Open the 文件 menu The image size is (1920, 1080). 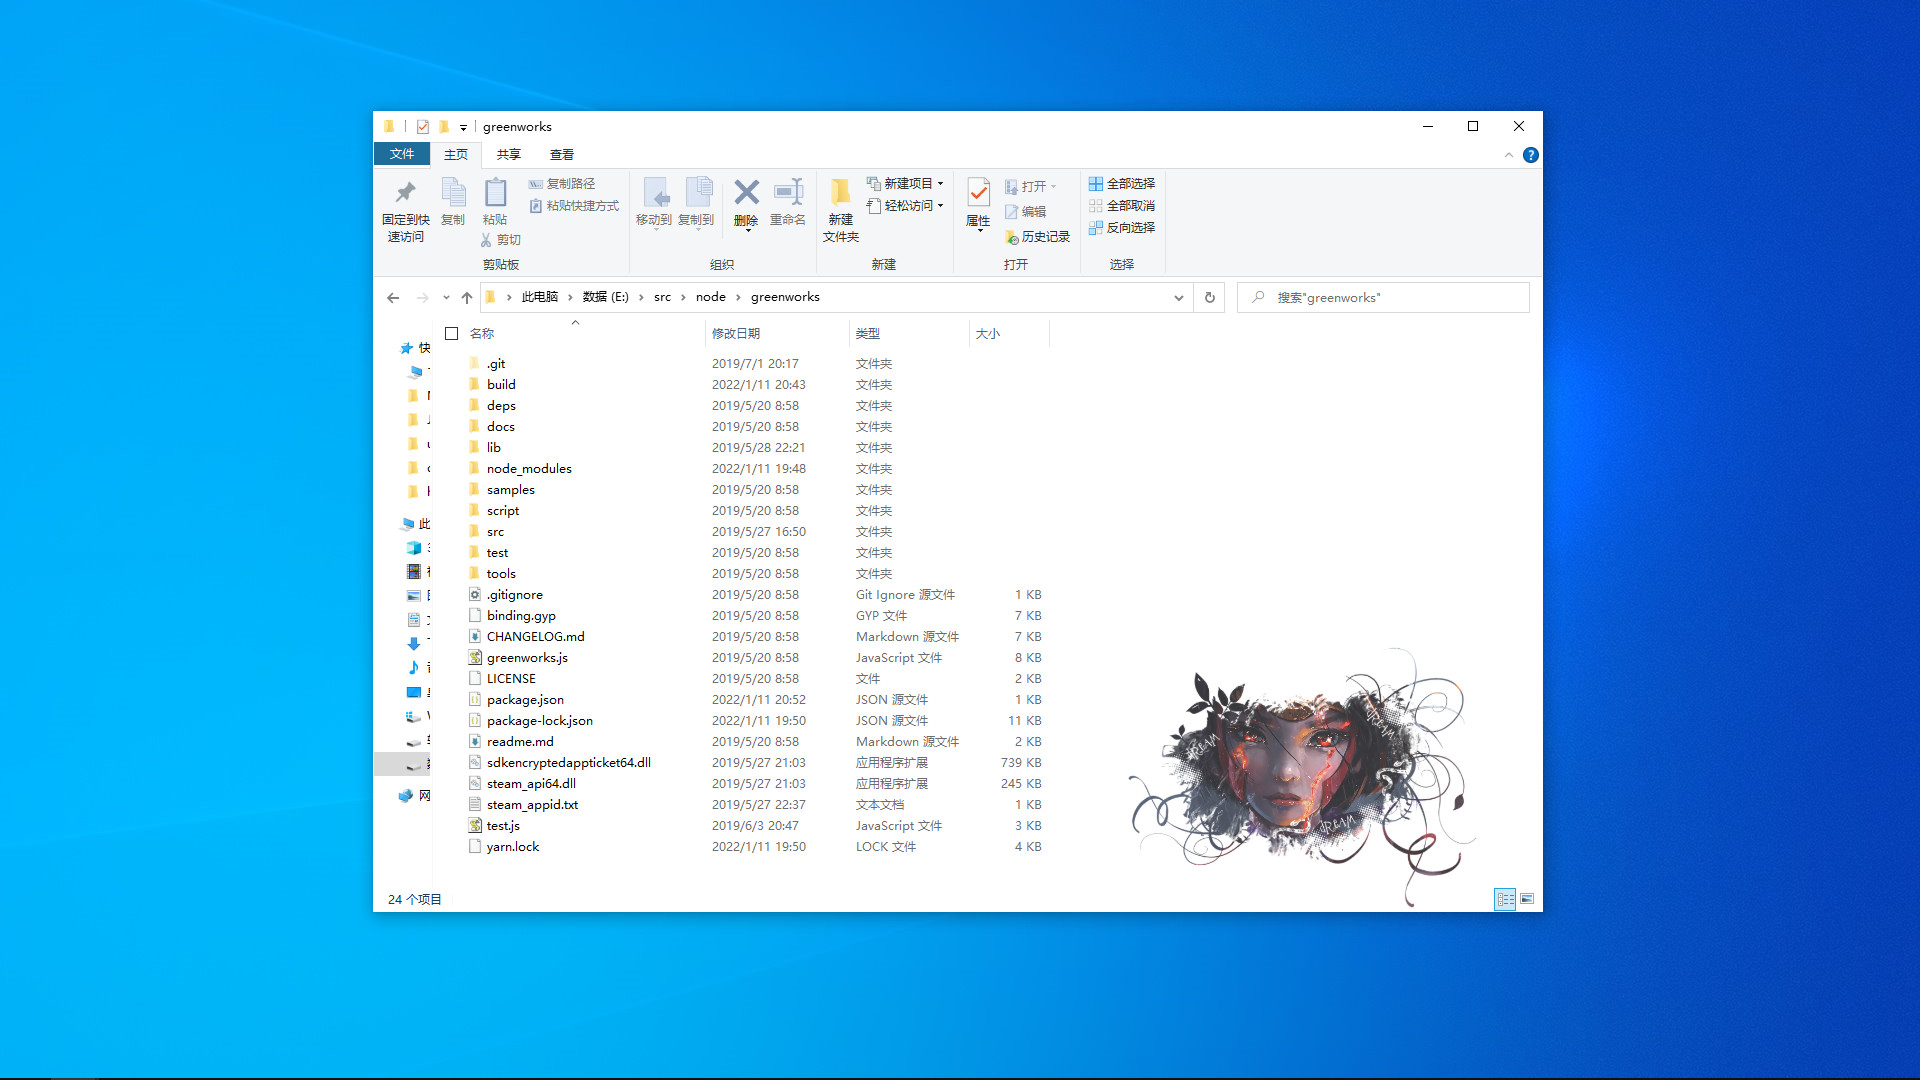401,154
